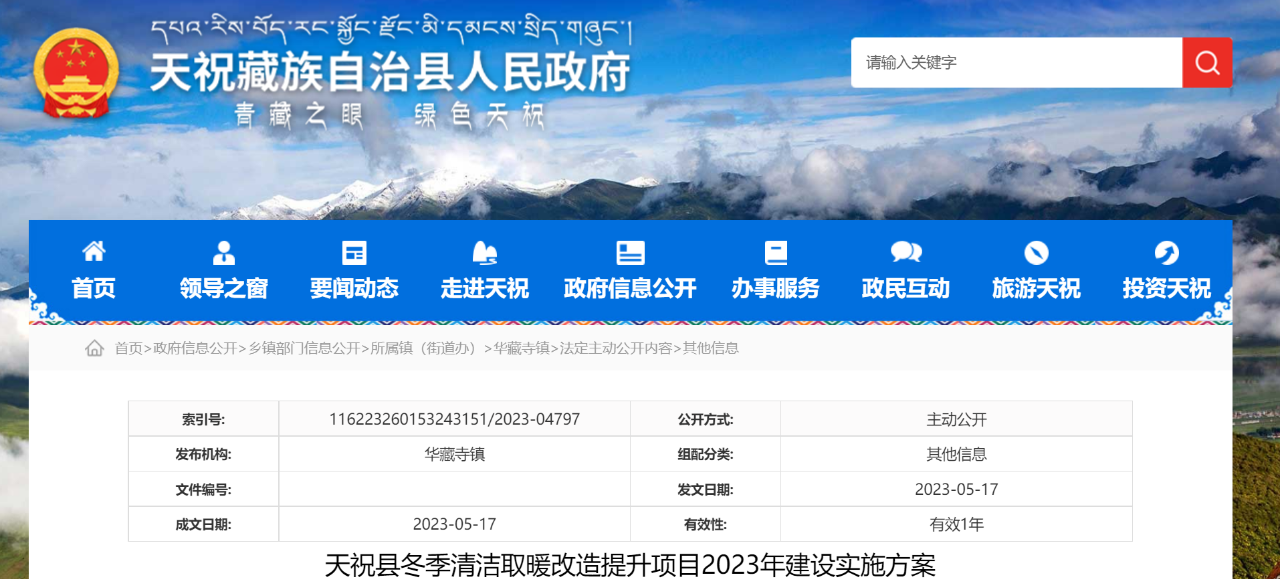Click the house icon above 首页
1280x579 pixels.
tap(94, 251)
